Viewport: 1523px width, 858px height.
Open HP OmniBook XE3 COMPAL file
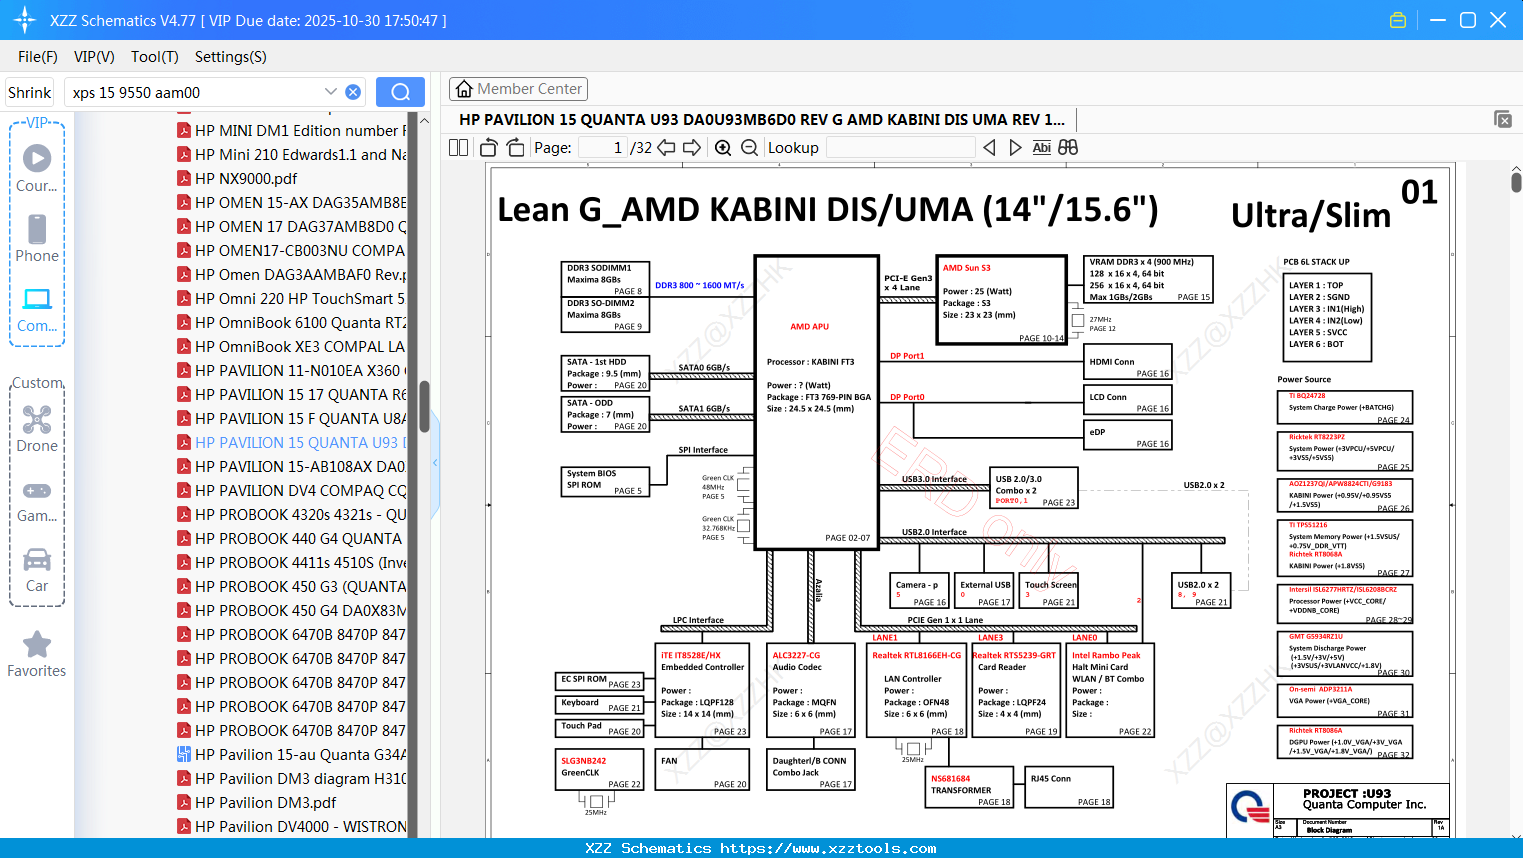click(292, 347)
